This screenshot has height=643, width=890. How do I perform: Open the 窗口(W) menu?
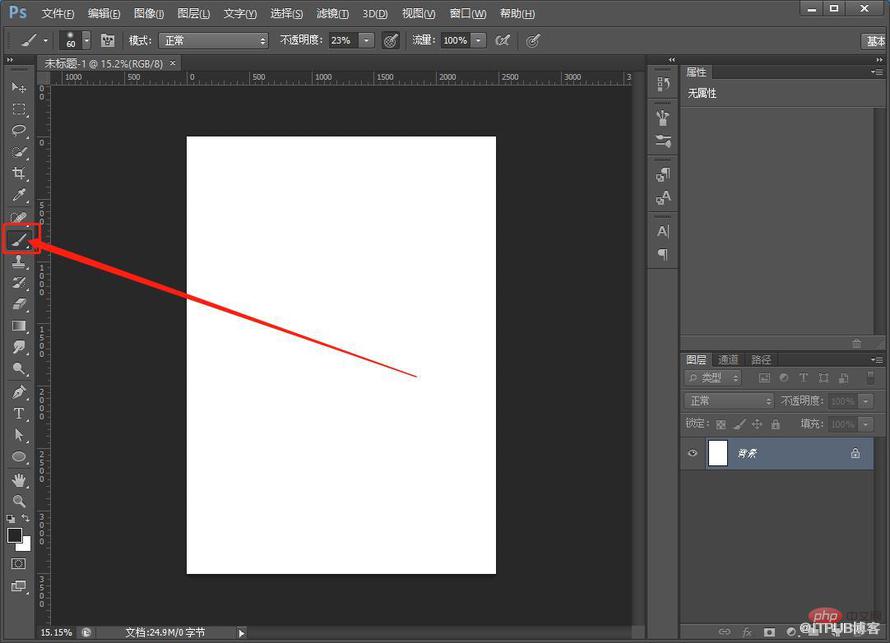click(468, 14)
